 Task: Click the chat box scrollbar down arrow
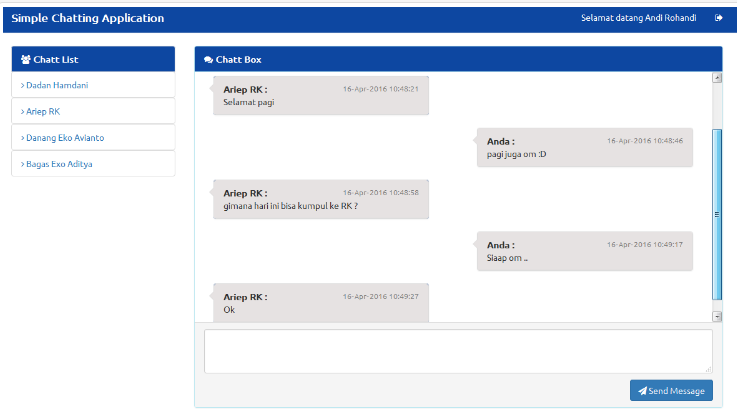tap(717, 316)
